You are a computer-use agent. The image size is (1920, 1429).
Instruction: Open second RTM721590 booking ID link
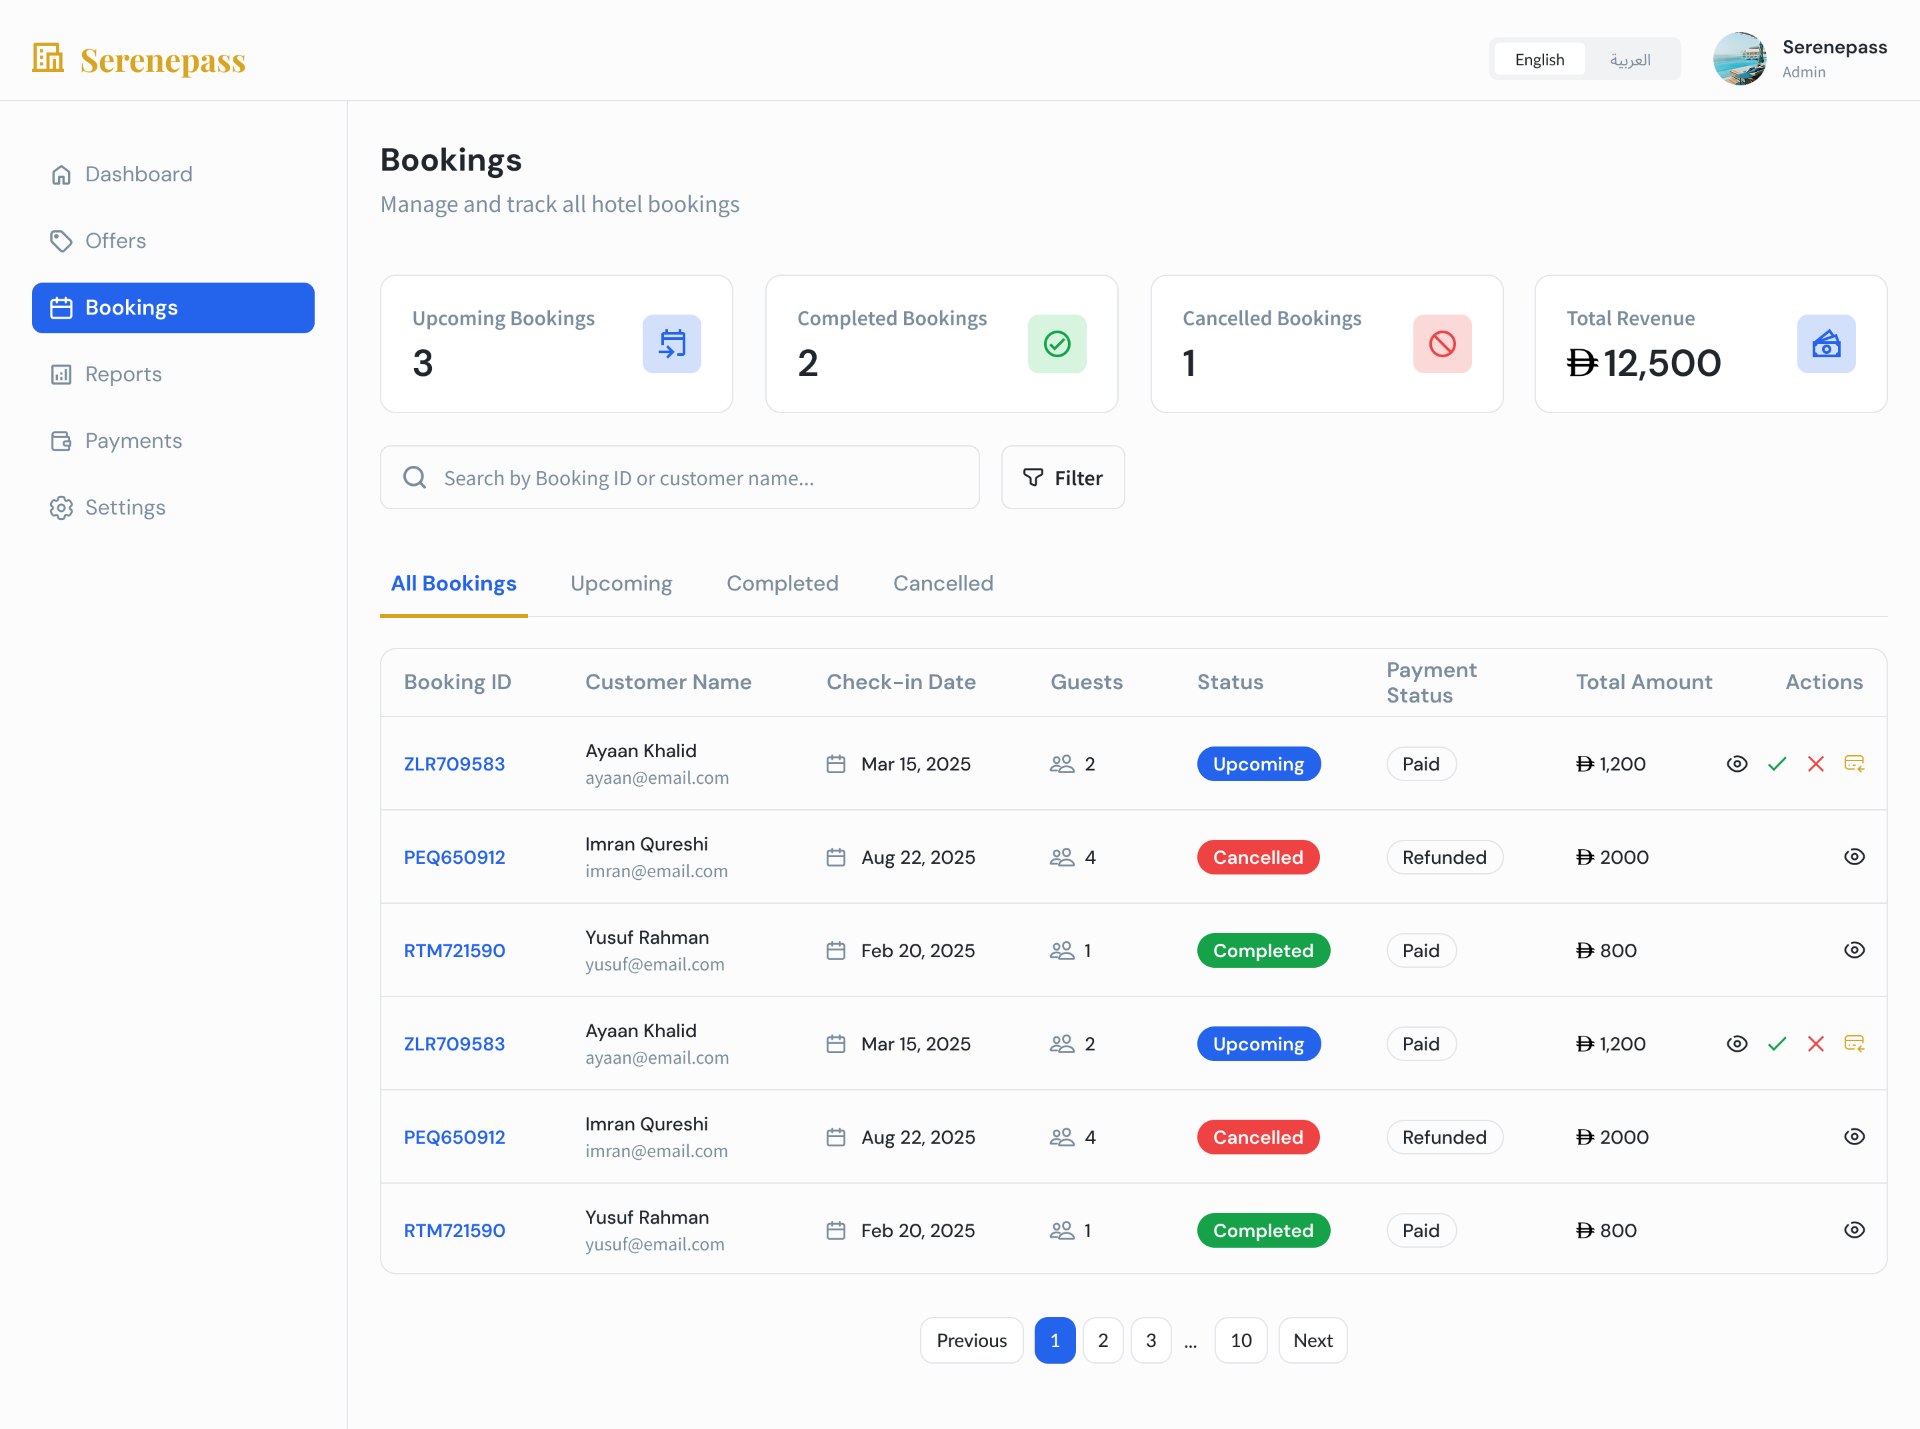454,1230
